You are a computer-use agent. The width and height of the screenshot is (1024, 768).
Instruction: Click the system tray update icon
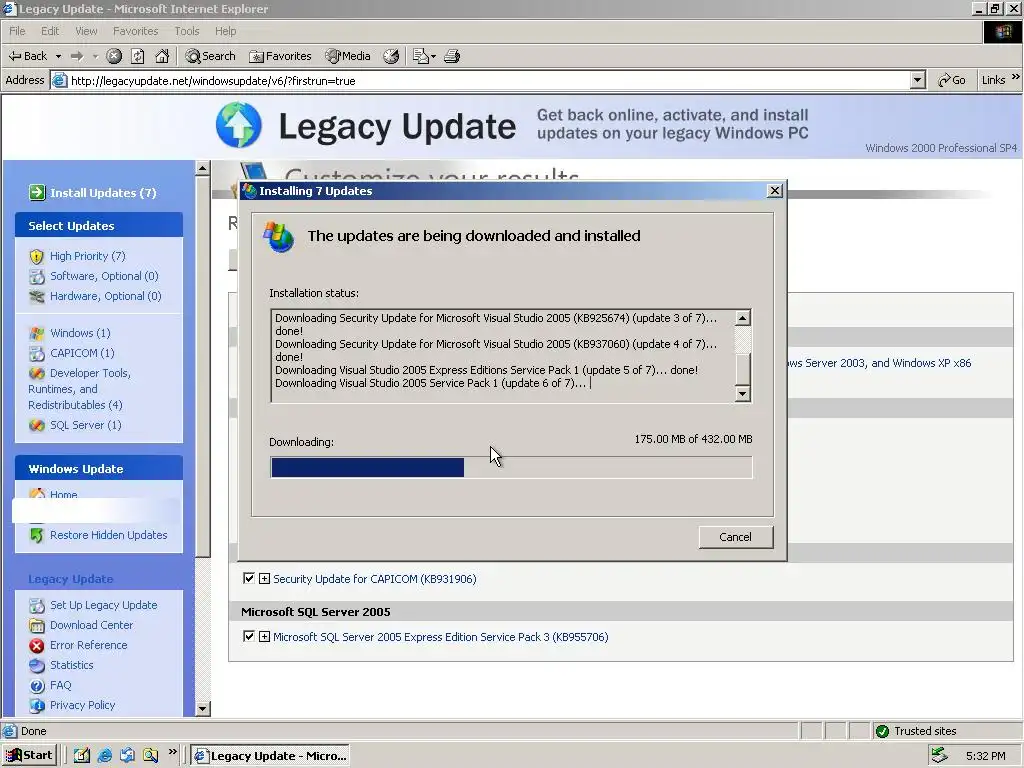pos(940,756)
